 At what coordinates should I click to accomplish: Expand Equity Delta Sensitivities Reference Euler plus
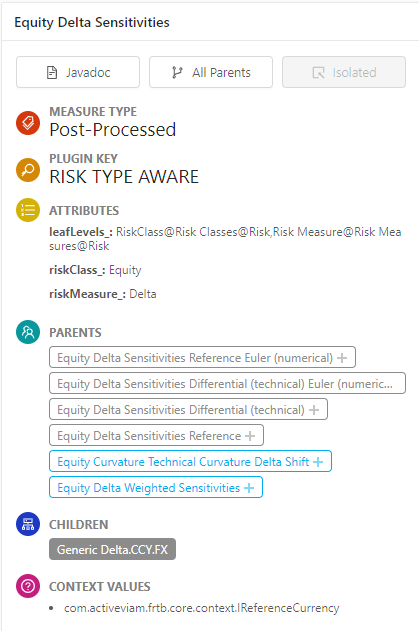(x=342, y=358)
